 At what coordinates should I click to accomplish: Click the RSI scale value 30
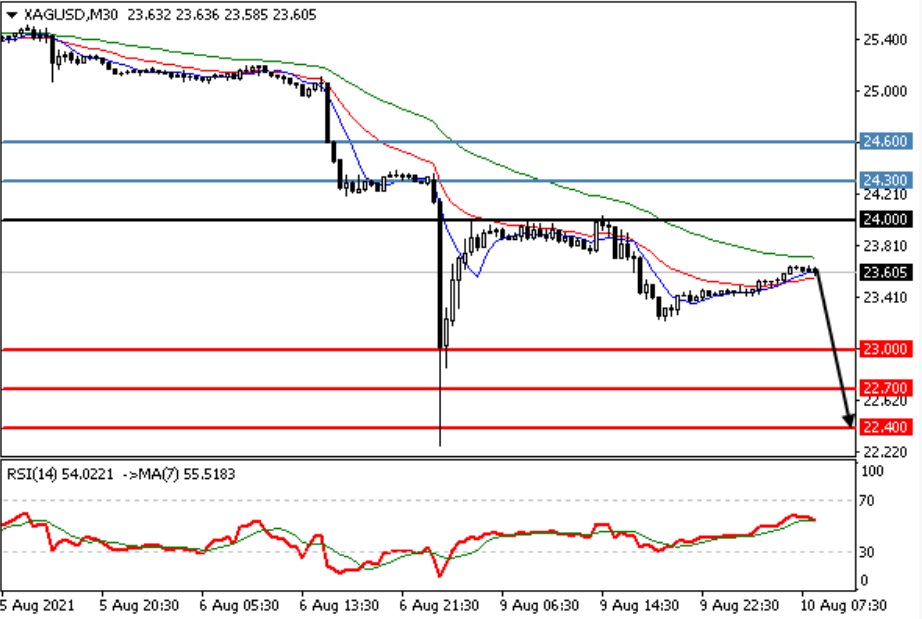[867, 552]
